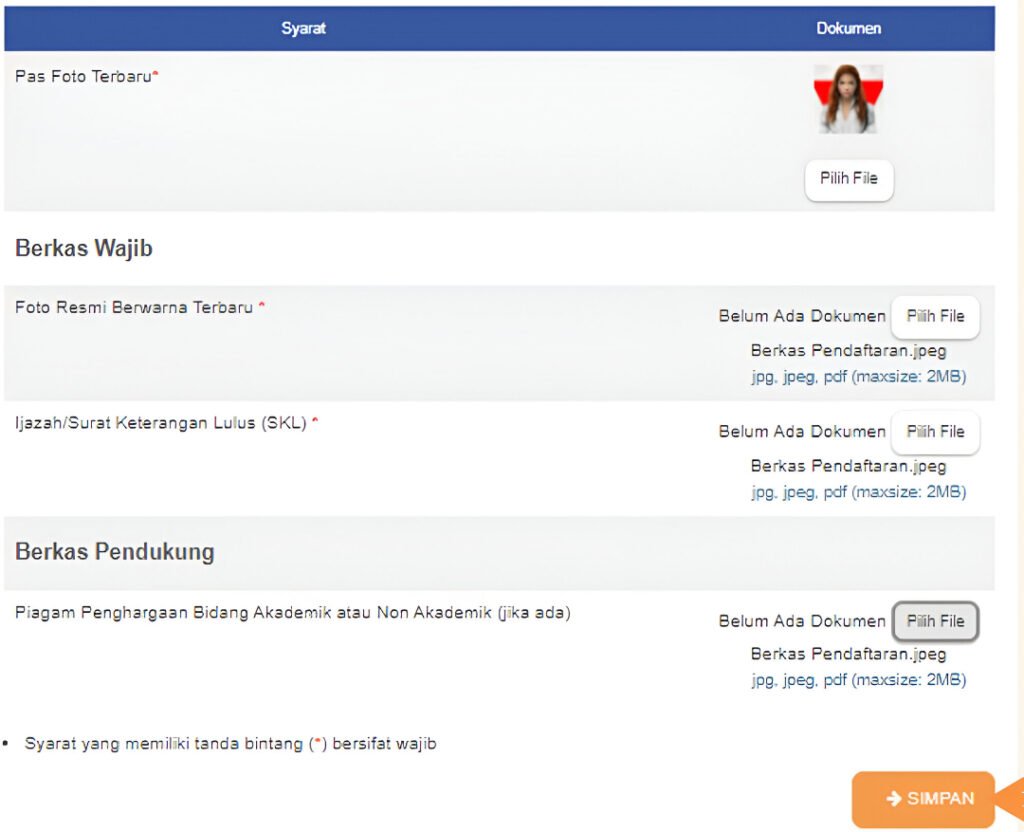The width and height of the screenshot is (1024, 832).
Task: Click the Berkas Wajib section heading
Action: (x=84, y=249)
